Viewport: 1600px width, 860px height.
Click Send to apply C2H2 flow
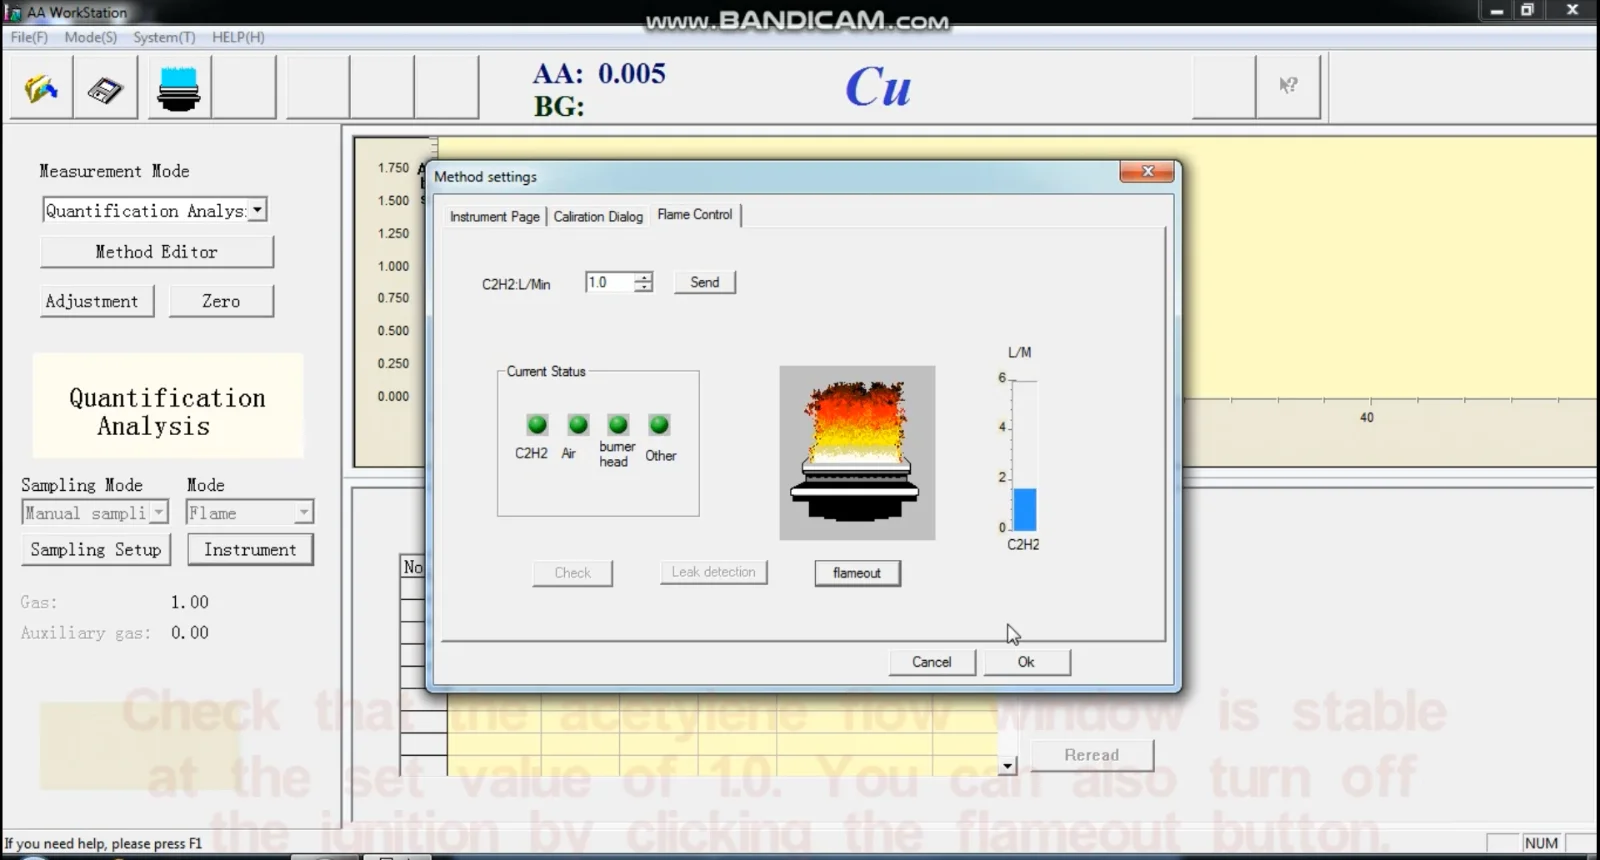click(x=704, y=282)
